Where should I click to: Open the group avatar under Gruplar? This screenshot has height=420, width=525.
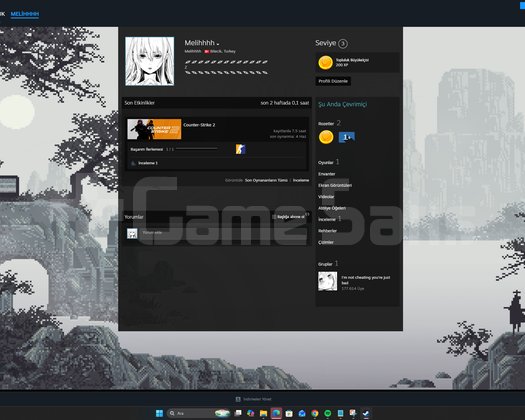327,281
